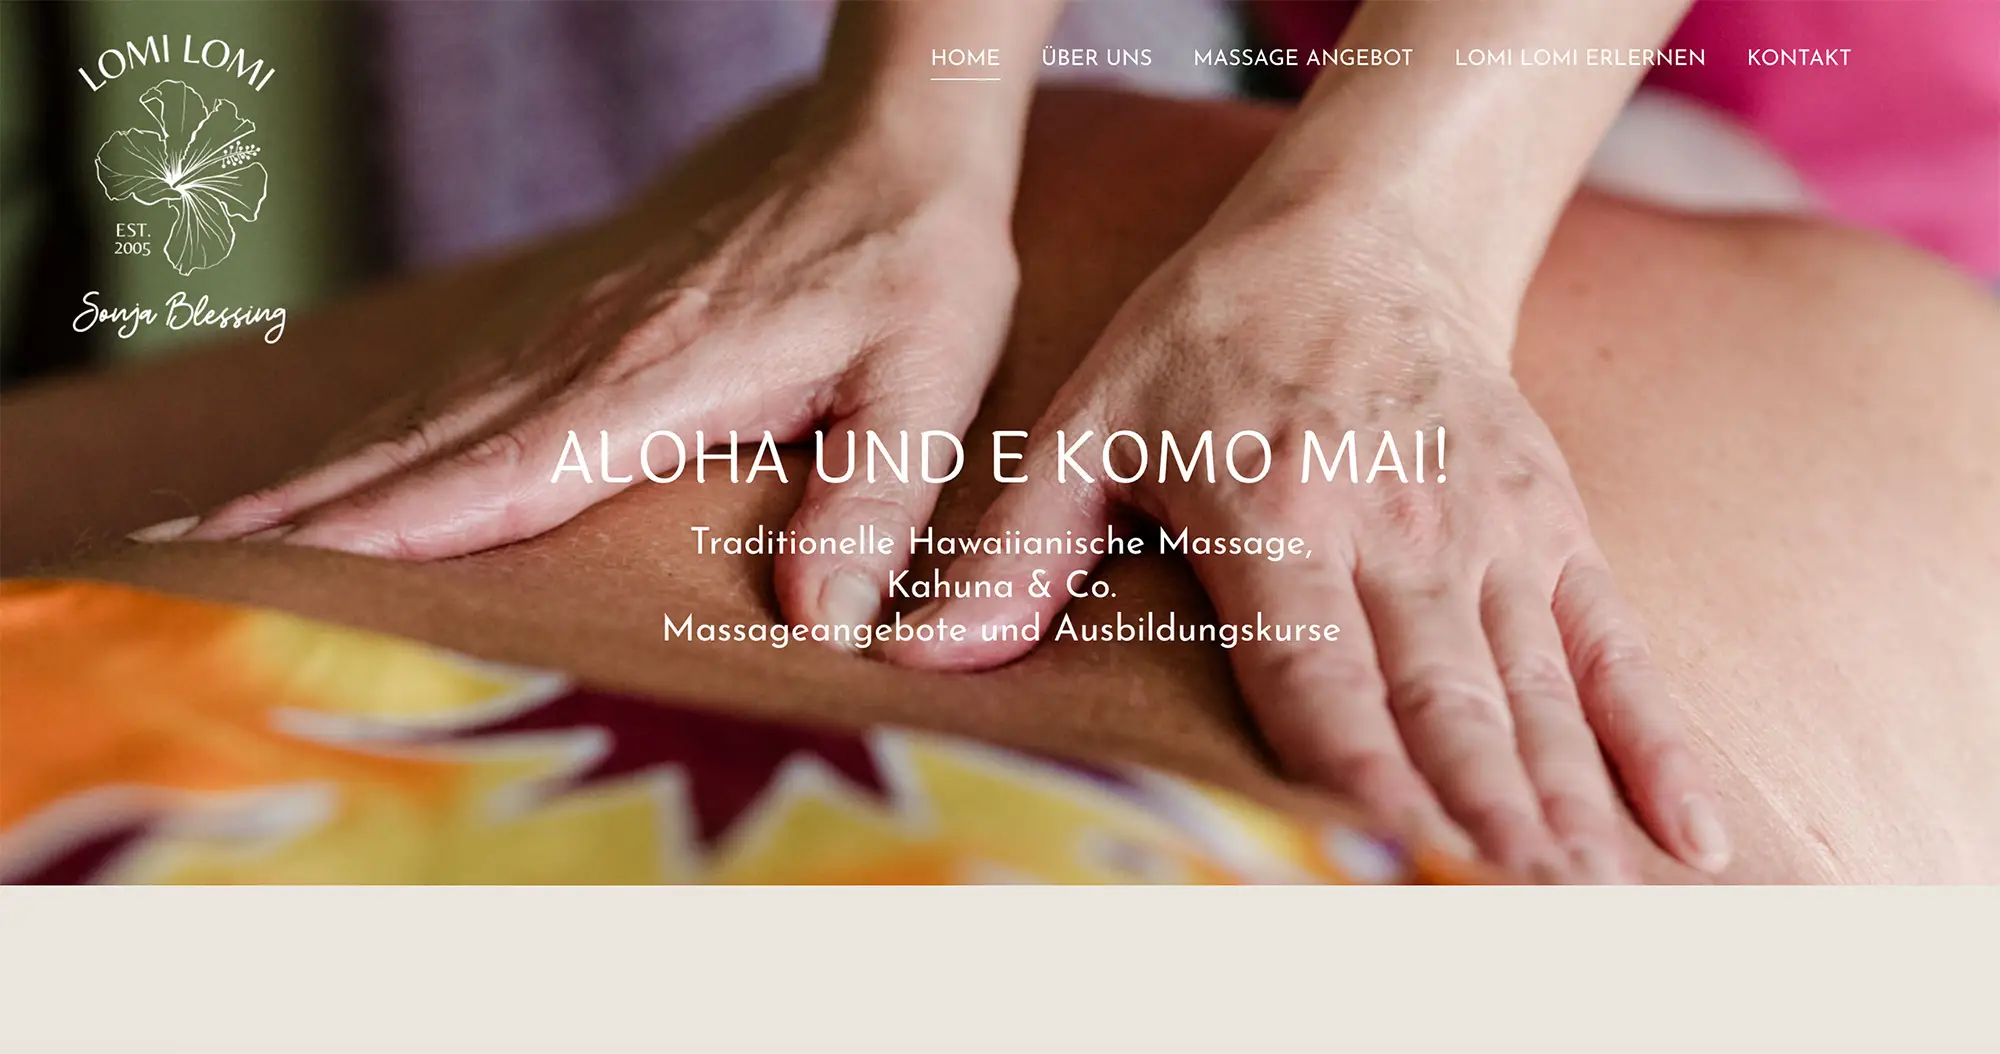Select Lomi Lomi erlernen in navigation
The image size is (2000, 1054).
click(1580, 58)
